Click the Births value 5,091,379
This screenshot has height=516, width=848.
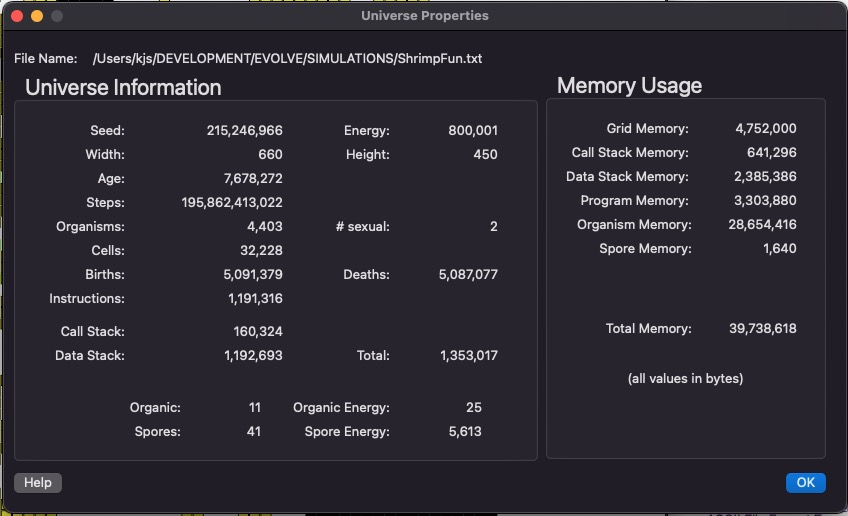[253, 274]
